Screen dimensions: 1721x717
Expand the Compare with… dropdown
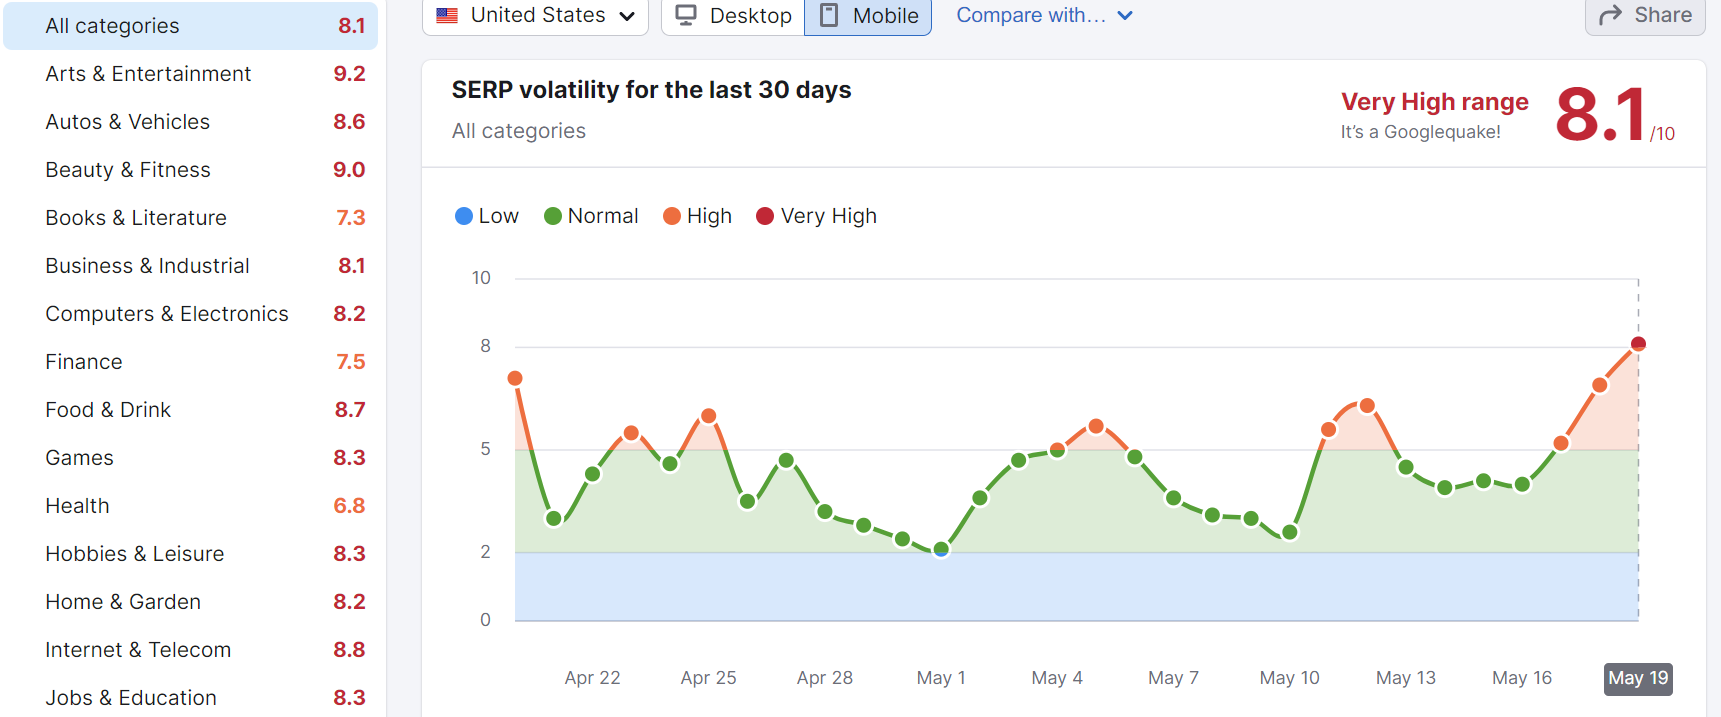point(1031,15)
